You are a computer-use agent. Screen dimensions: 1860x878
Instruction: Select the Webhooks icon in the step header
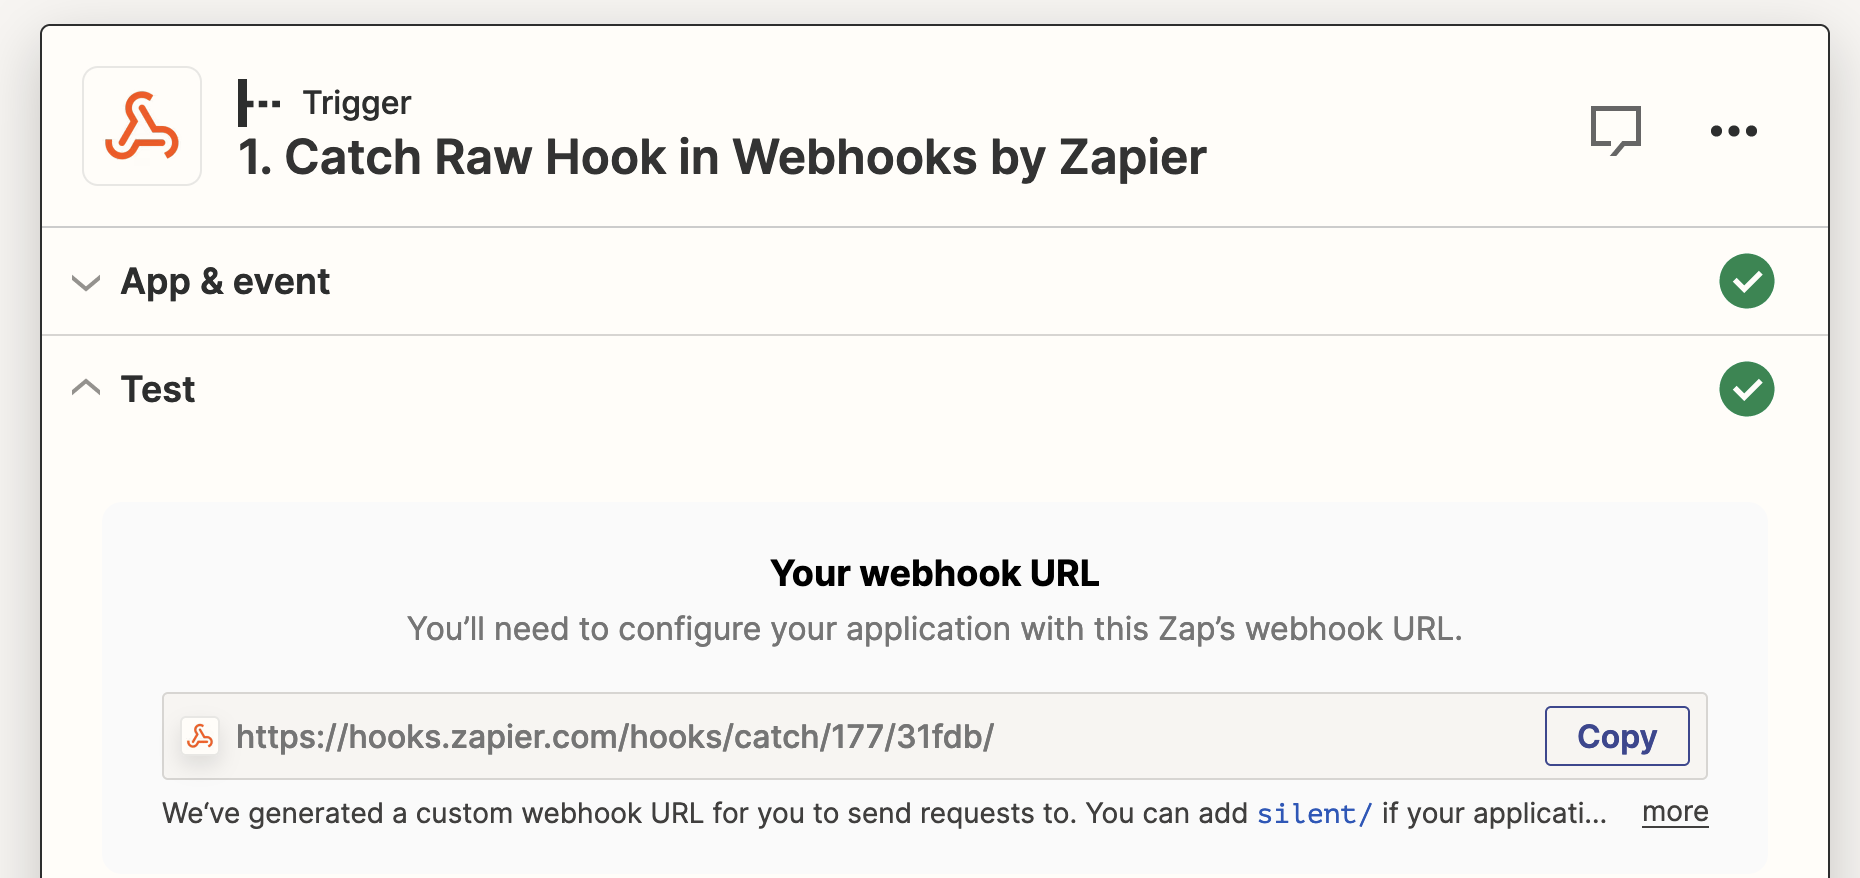pos(141,125)
